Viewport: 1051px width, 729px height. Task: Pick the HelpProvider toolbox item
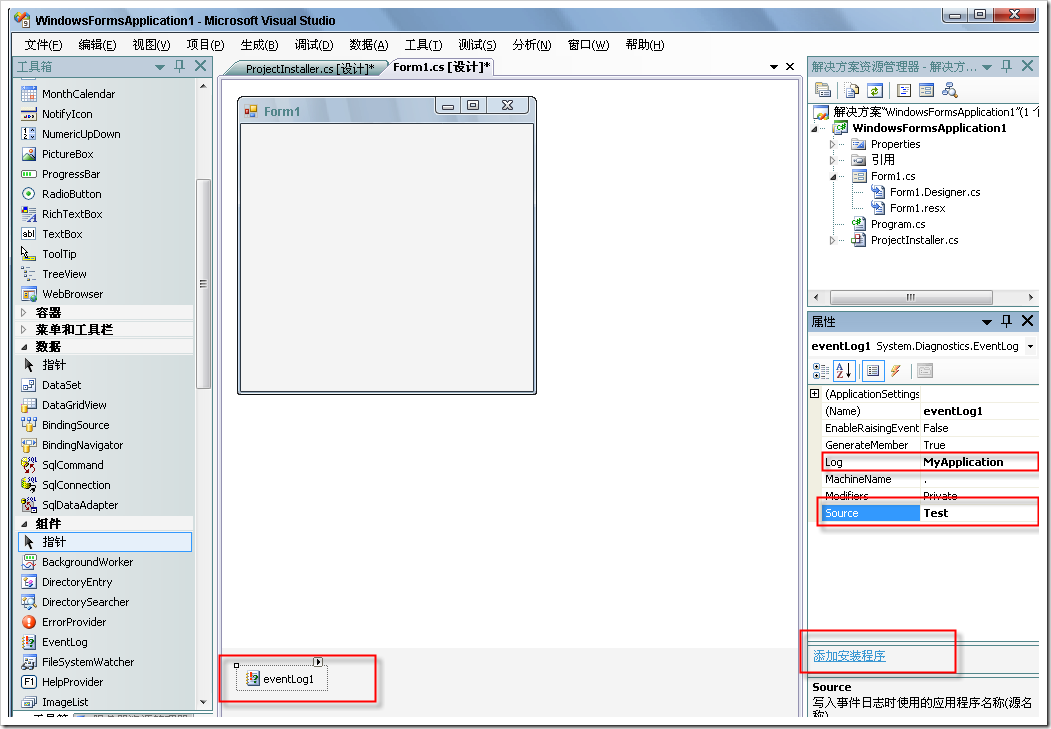coord(72,682)
